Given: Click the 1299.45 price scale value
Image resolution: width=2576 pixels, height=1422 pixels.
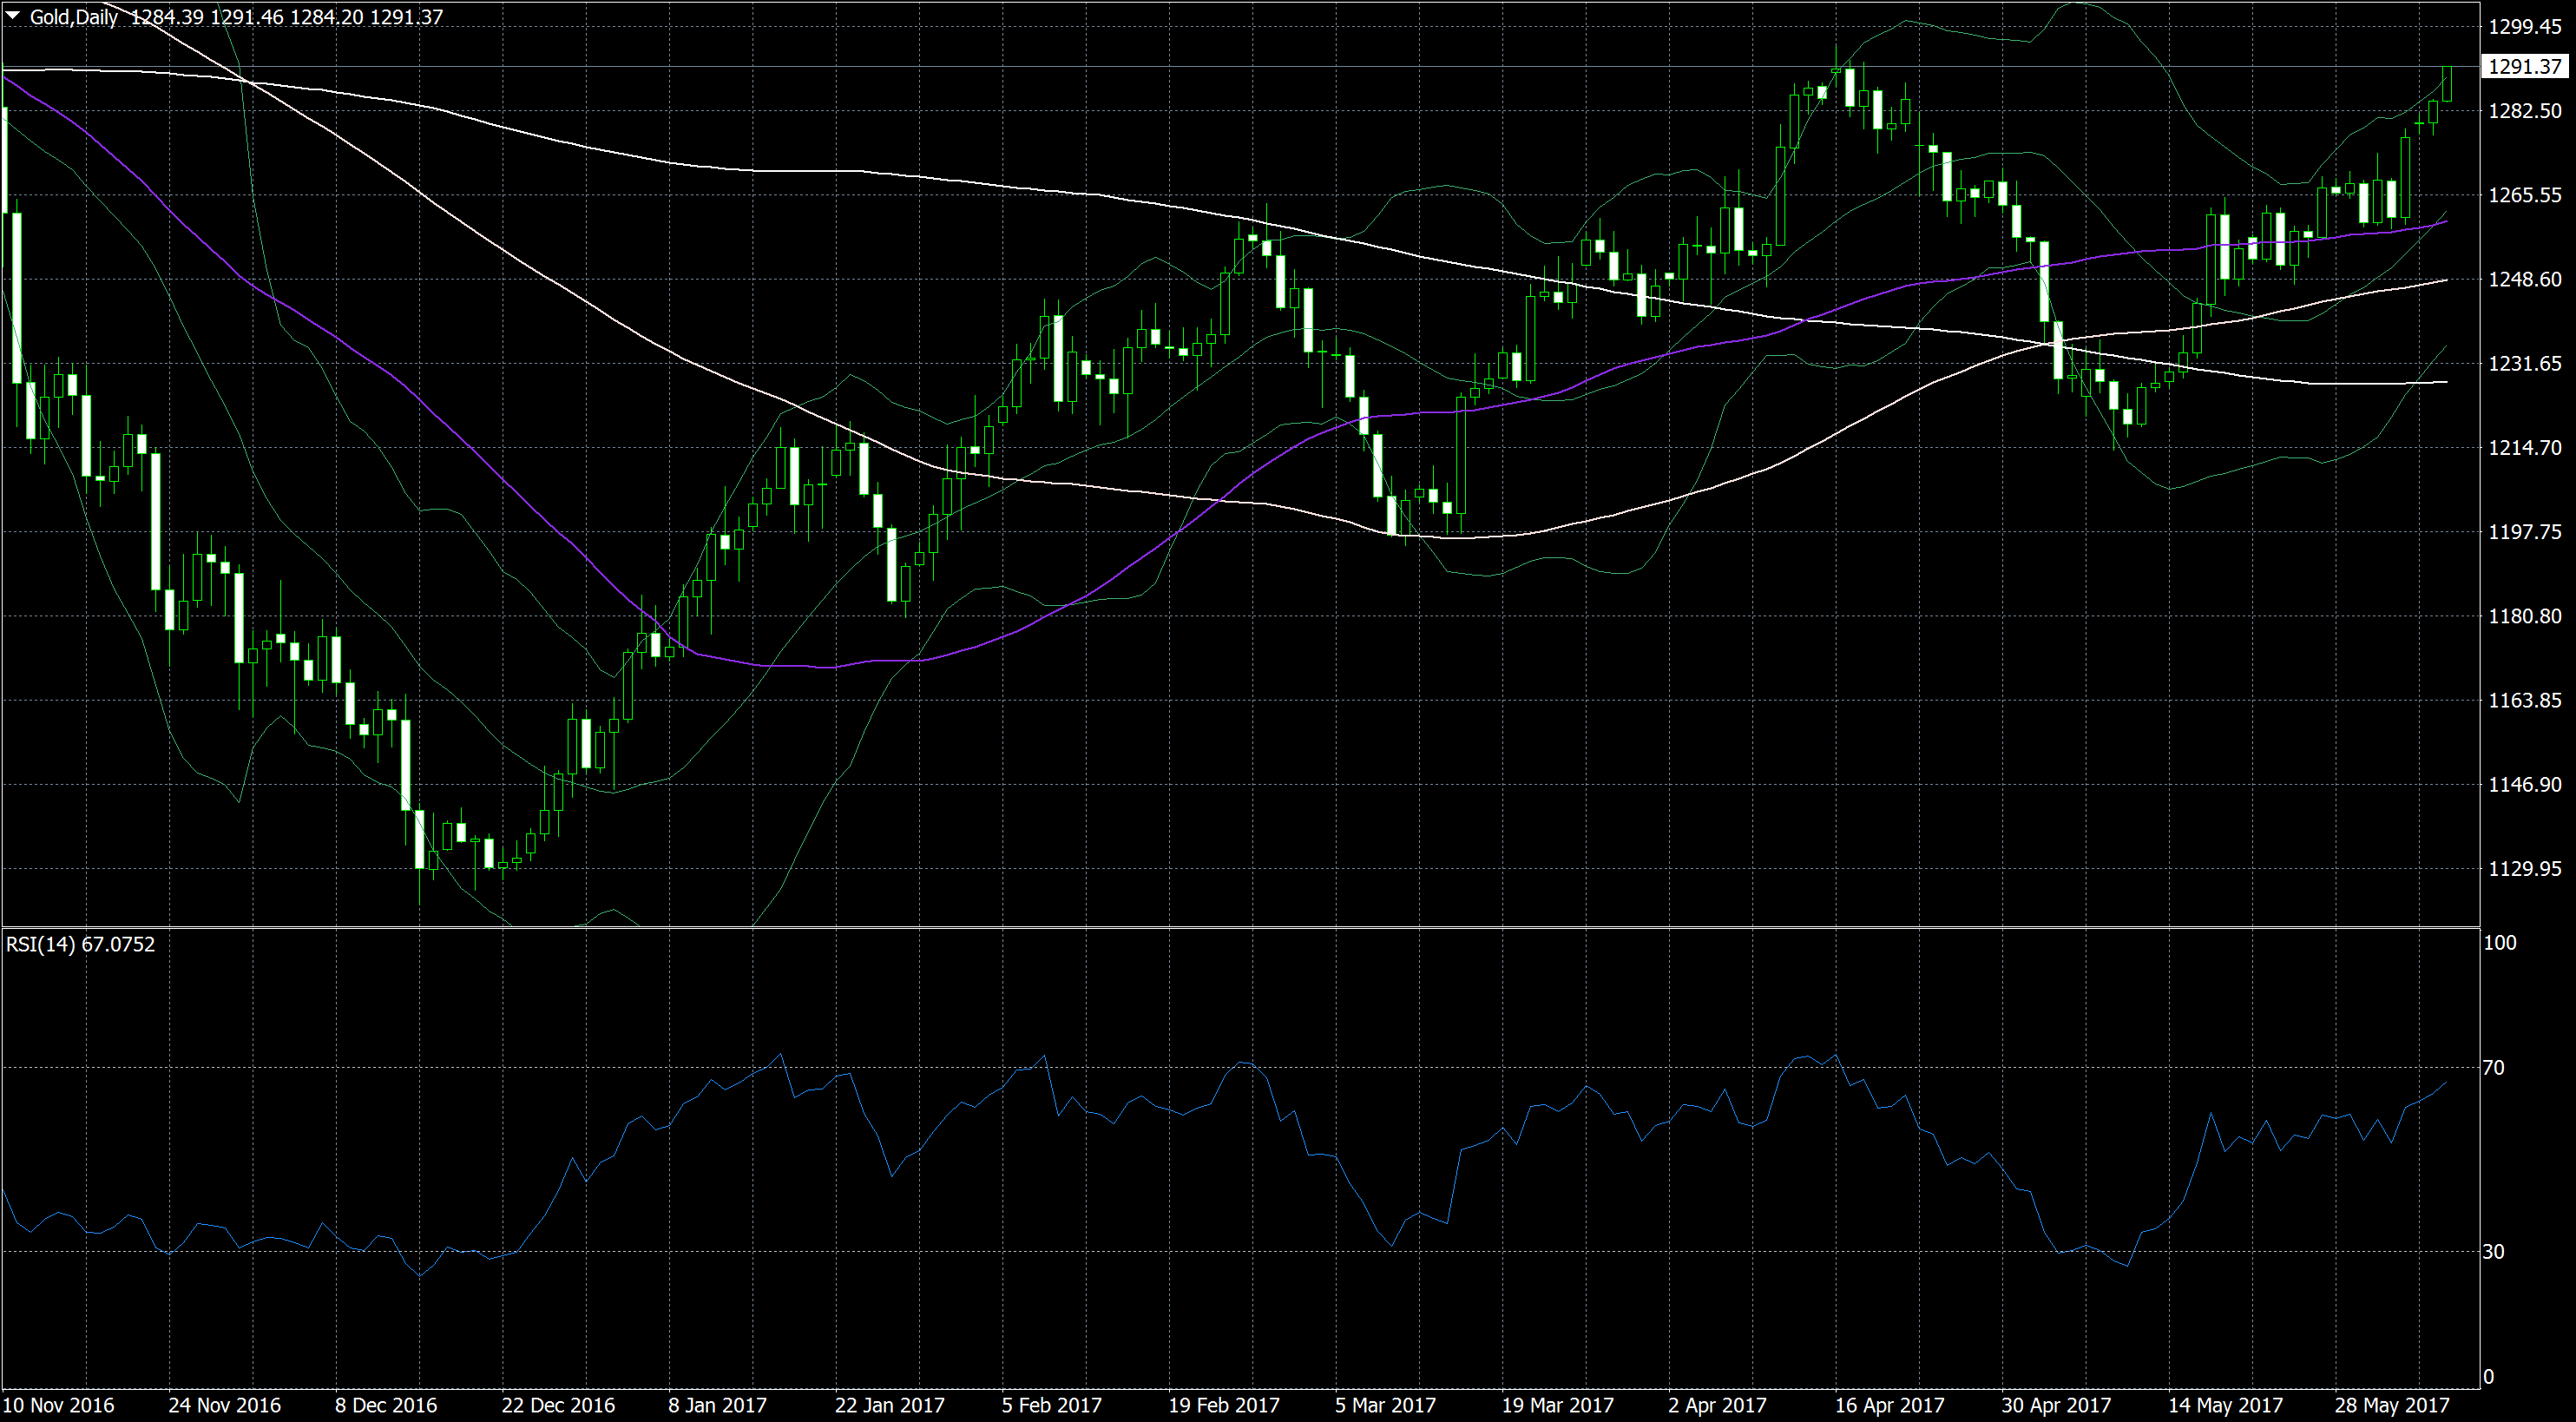Looking at the screenshot, I should click(x=2525, y=27).
